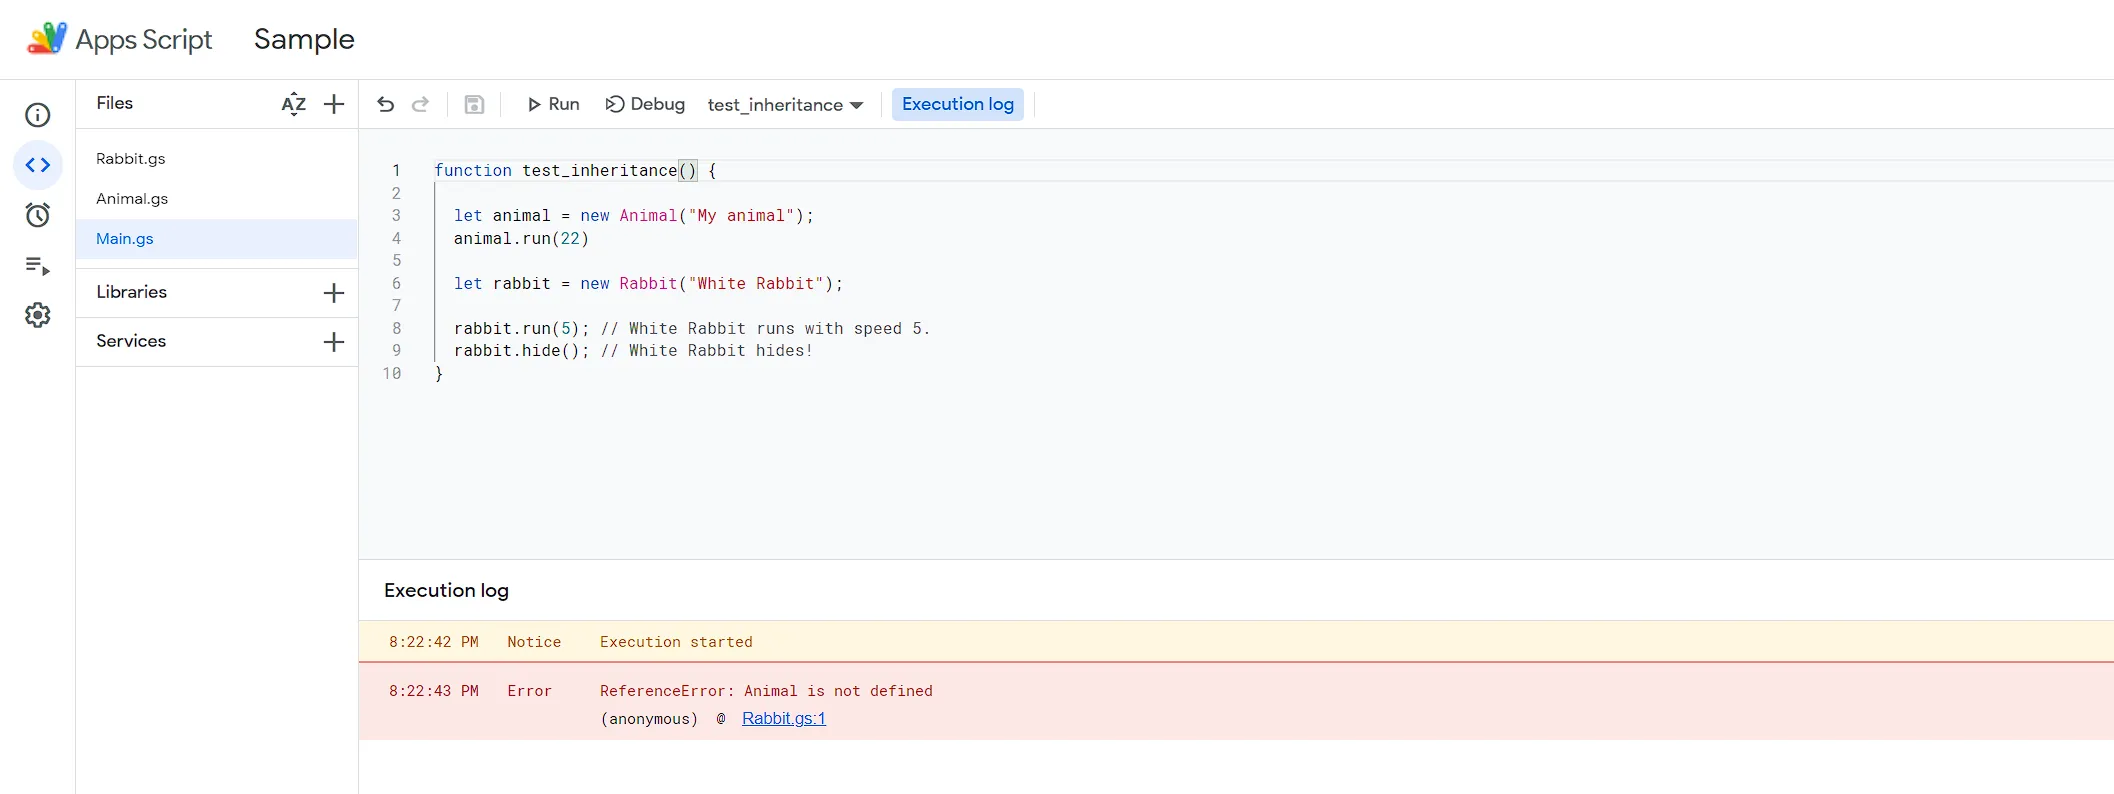
Task: Click the 'Error' log level label
Action: click(529, 691)
